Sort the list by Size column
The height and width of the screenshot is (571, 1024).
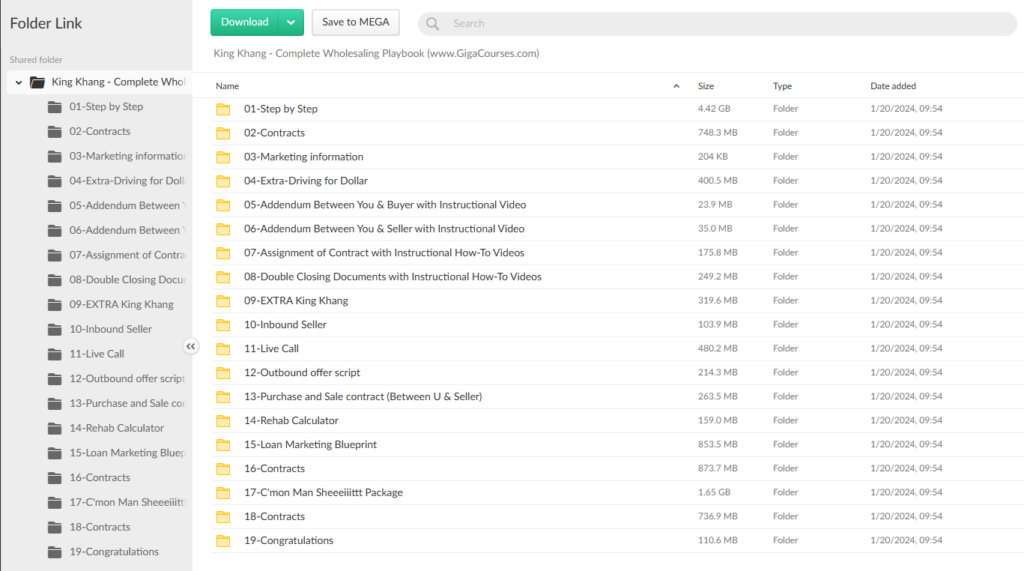pyautogui.click(x=706, y=86)
